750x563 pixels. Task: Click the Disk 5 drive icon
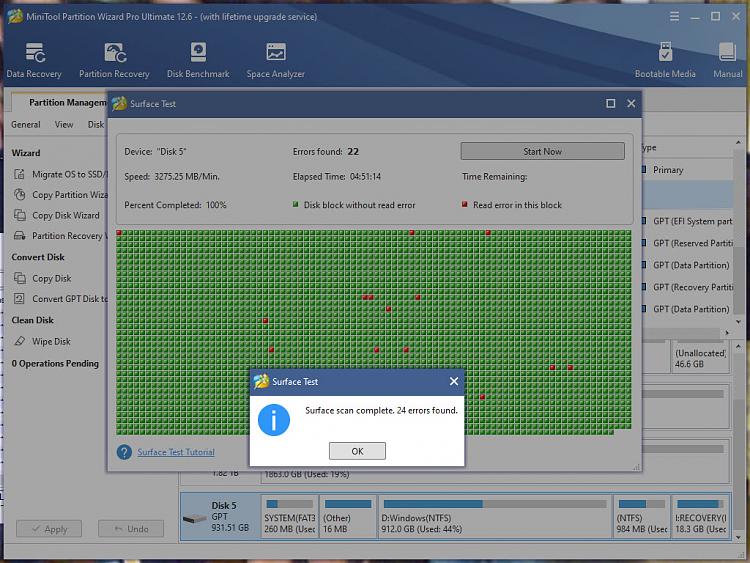[195, 519]
